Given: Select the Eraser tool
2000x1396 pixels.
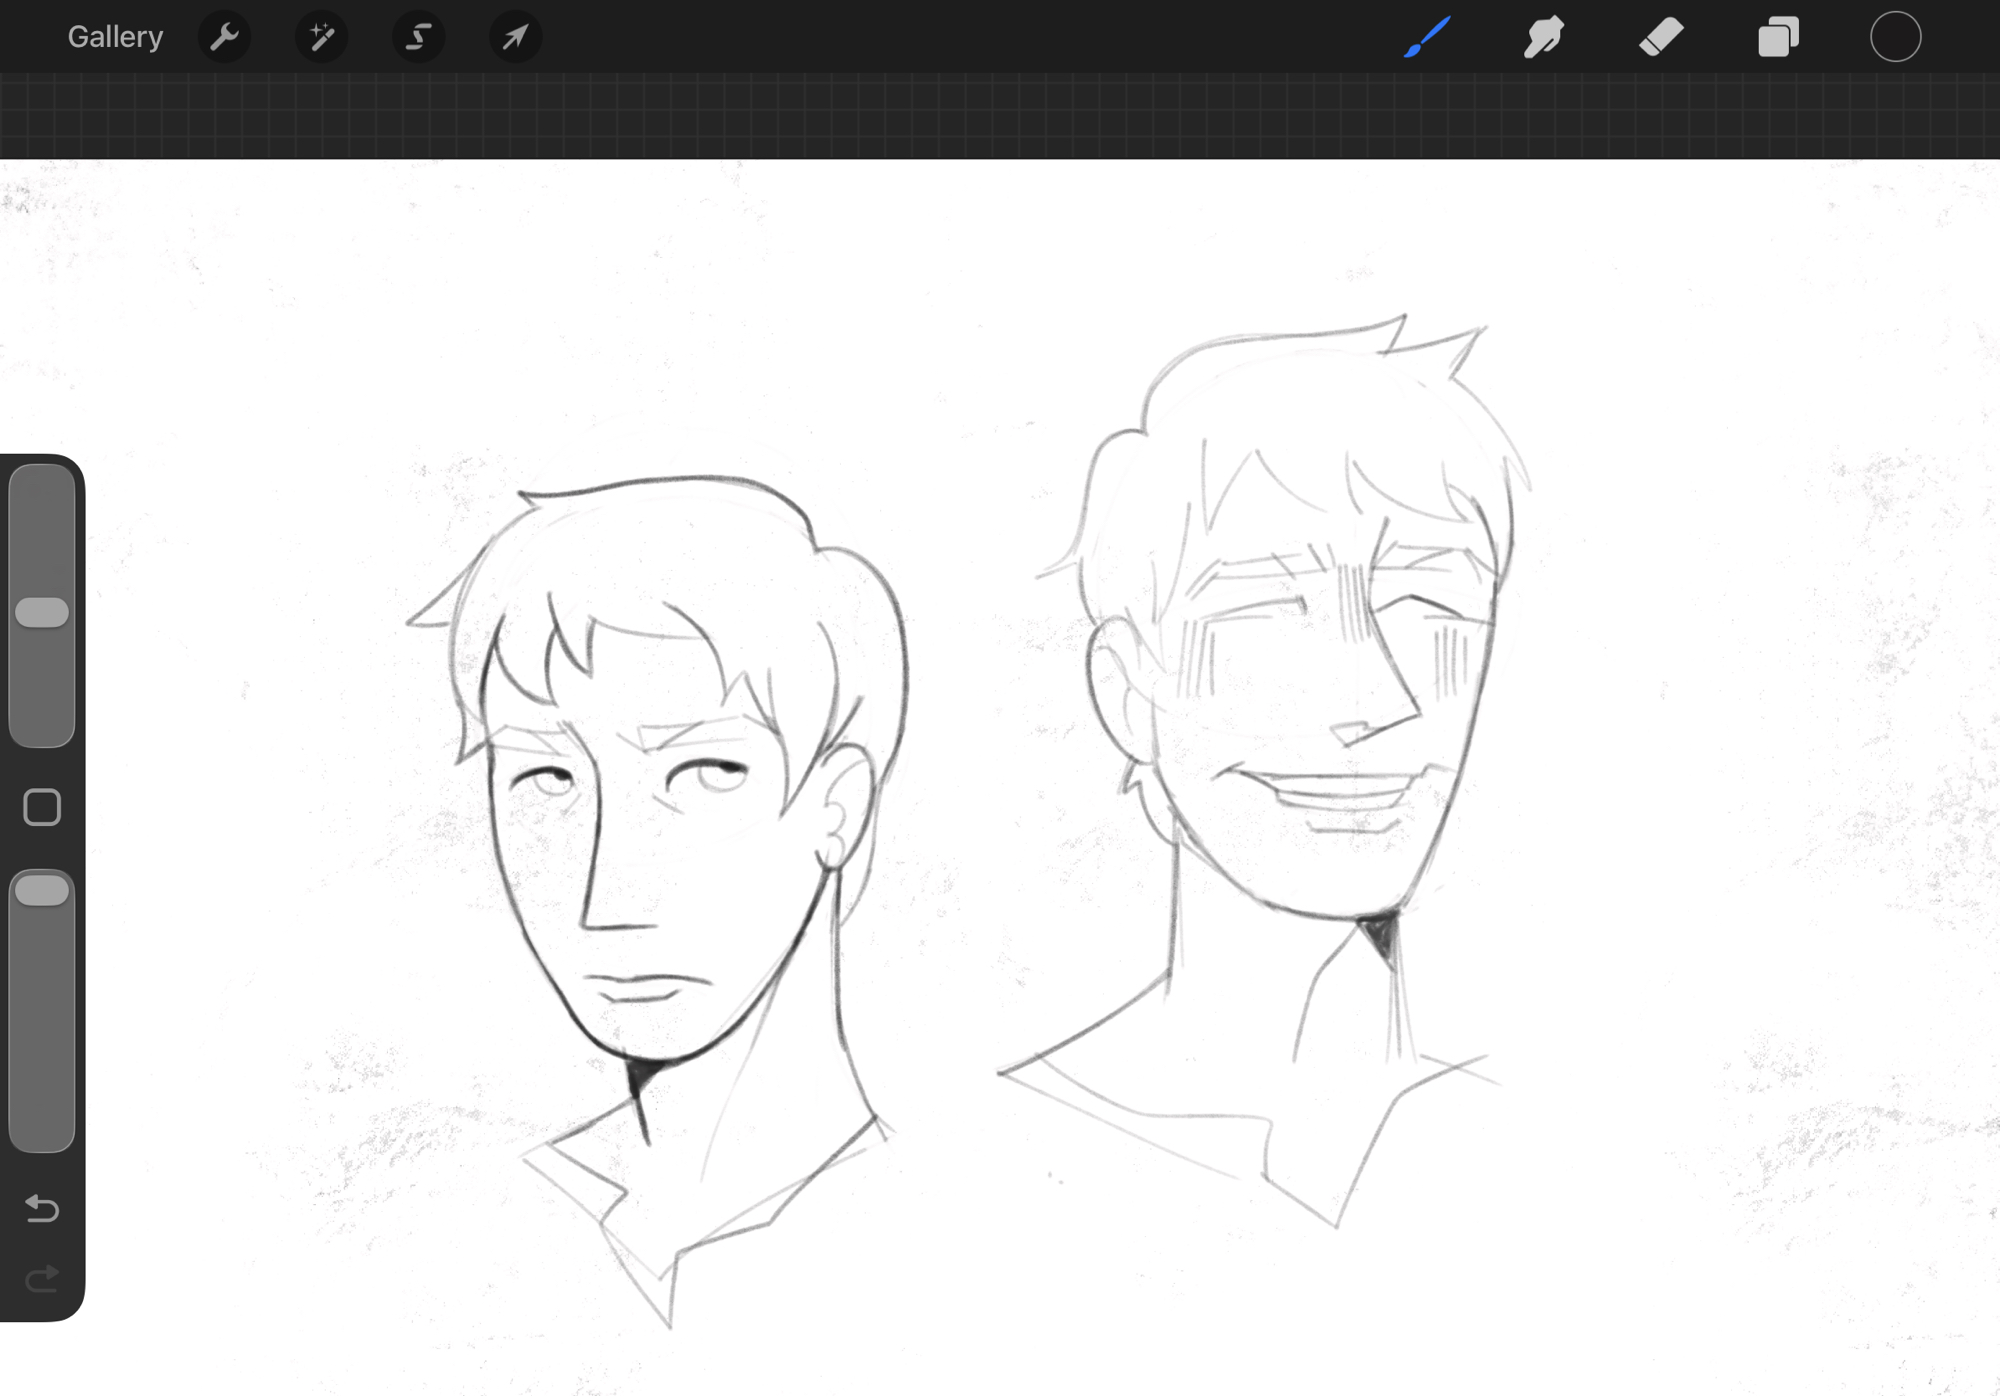Looking at the screenshot, I should pos(1661,37).
